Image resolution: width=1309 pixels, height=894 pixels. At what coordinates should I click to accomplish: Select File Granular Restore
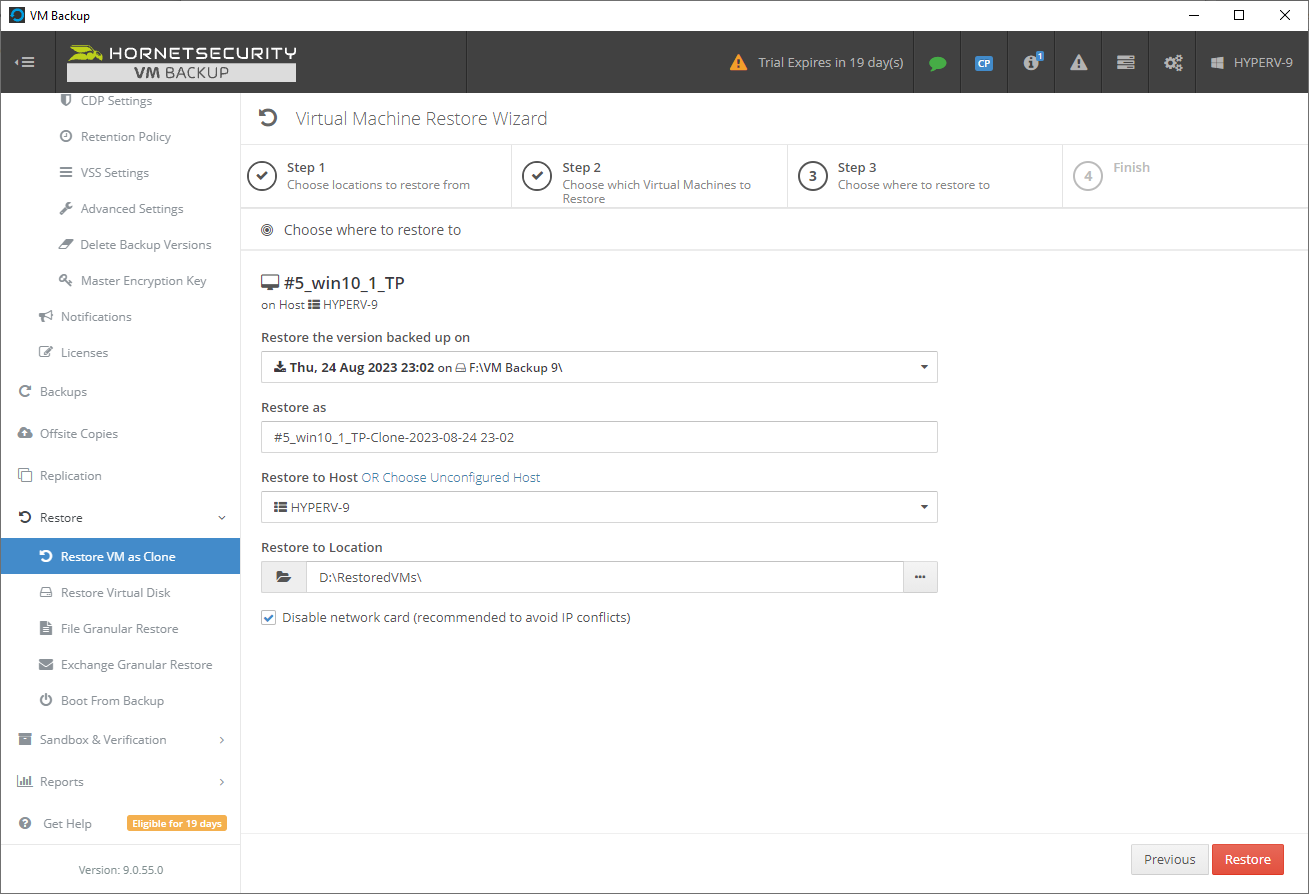pyautogui.click(x=120, y=629)
